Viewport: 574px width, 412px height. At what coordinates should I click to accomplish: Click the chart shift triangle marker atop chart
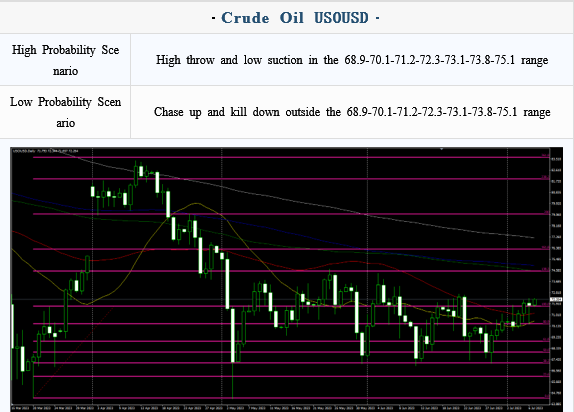(442, 149)
